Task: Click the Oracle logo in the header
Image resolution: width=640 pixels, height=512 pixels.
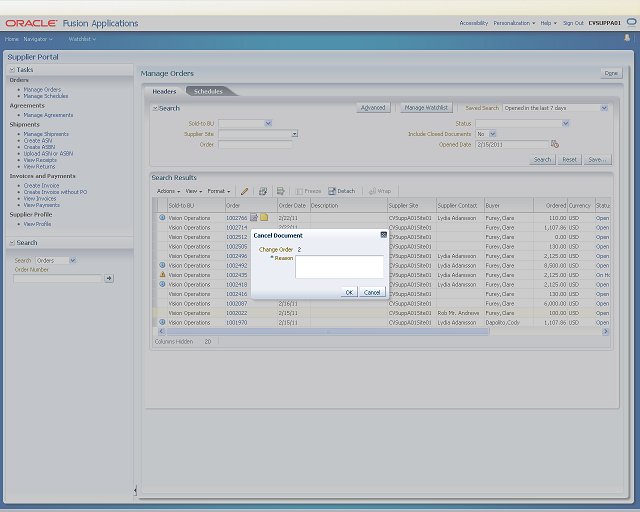Action: [31, 23]
